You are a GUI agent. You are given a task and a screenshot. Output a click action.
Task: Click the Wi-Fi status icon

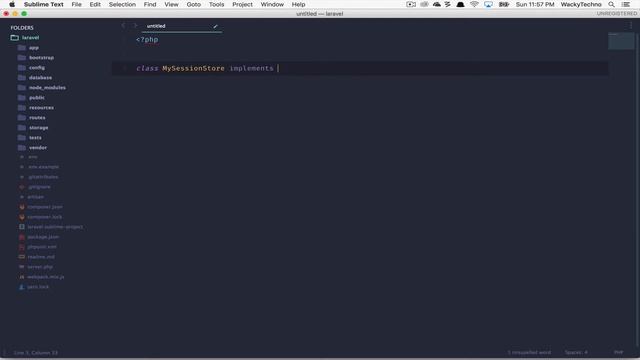click(x=474, y=4)
